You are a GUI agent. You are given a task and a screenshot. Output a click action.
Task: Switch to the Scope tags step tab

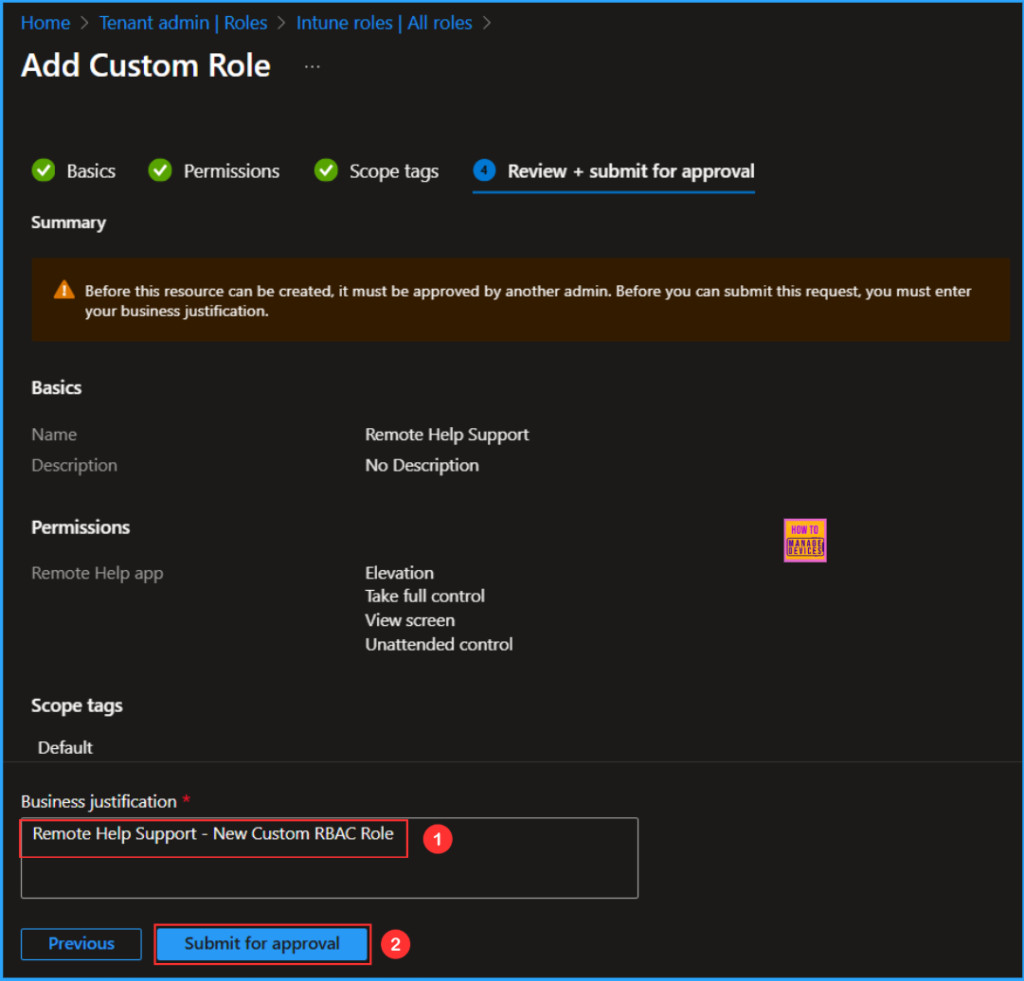pyautogui.click(x=376, y=171)
